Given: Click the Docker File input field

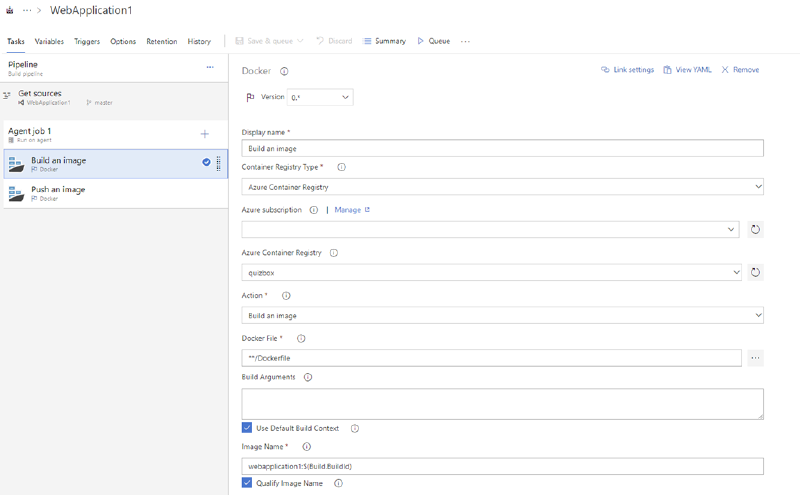Looking at the screenshot, I should click(491, 358).
